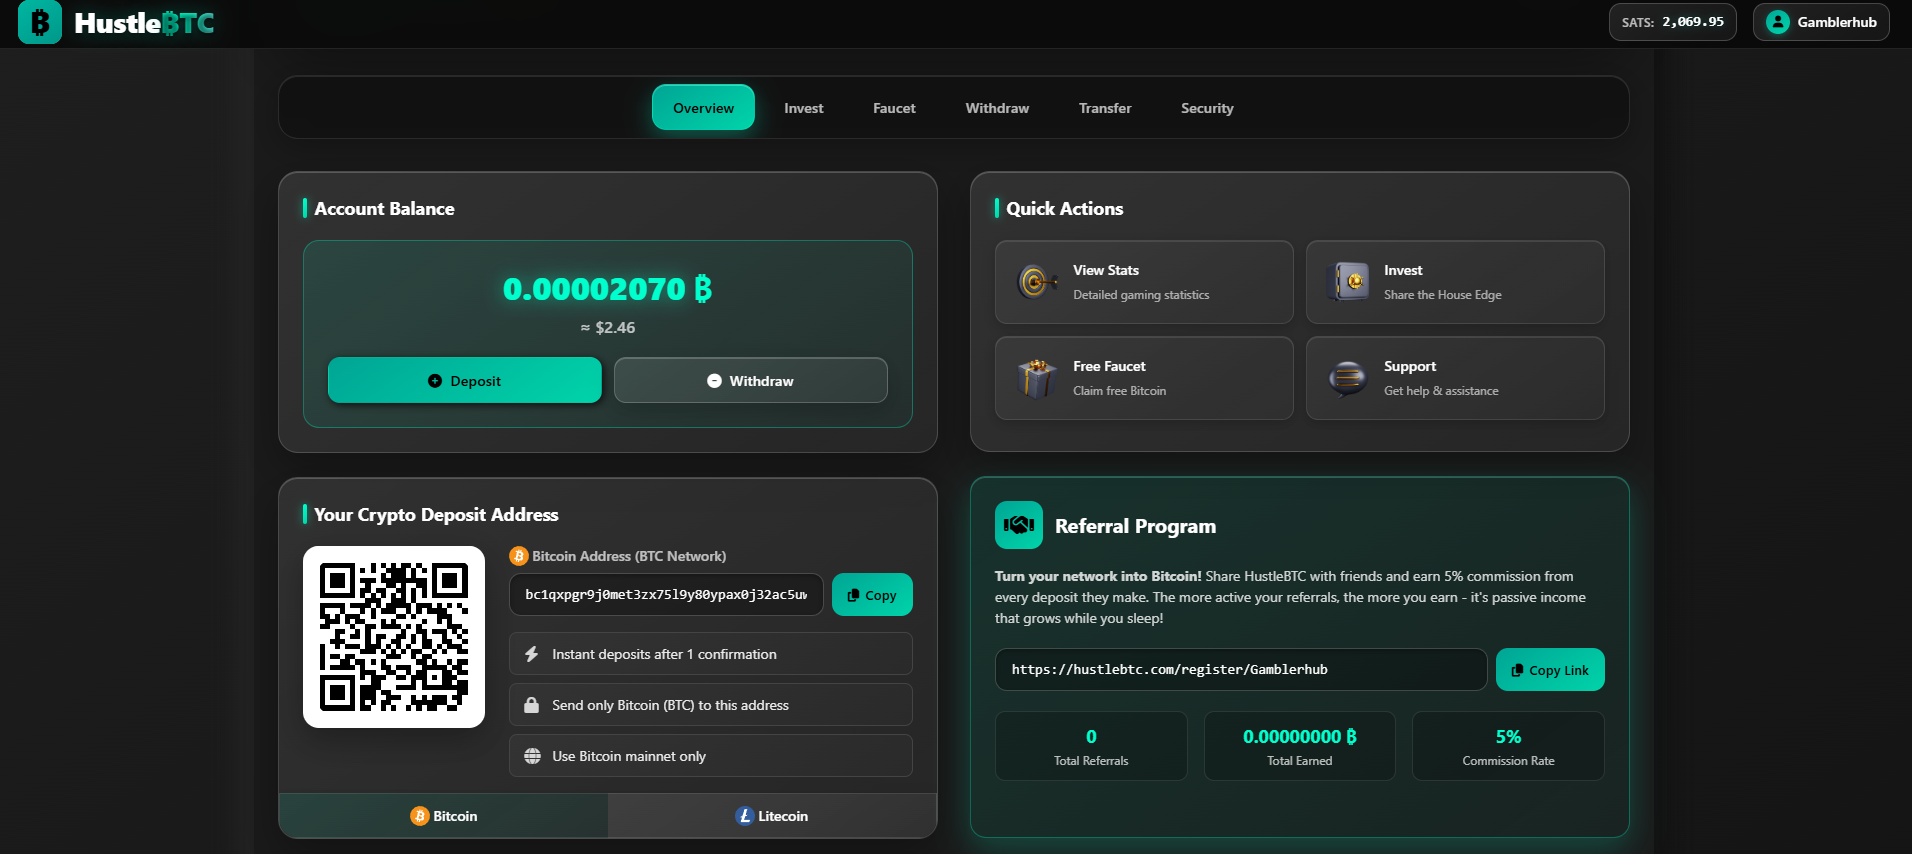
Task: Click the View Stats target icon
Action: pos(1037,282)
